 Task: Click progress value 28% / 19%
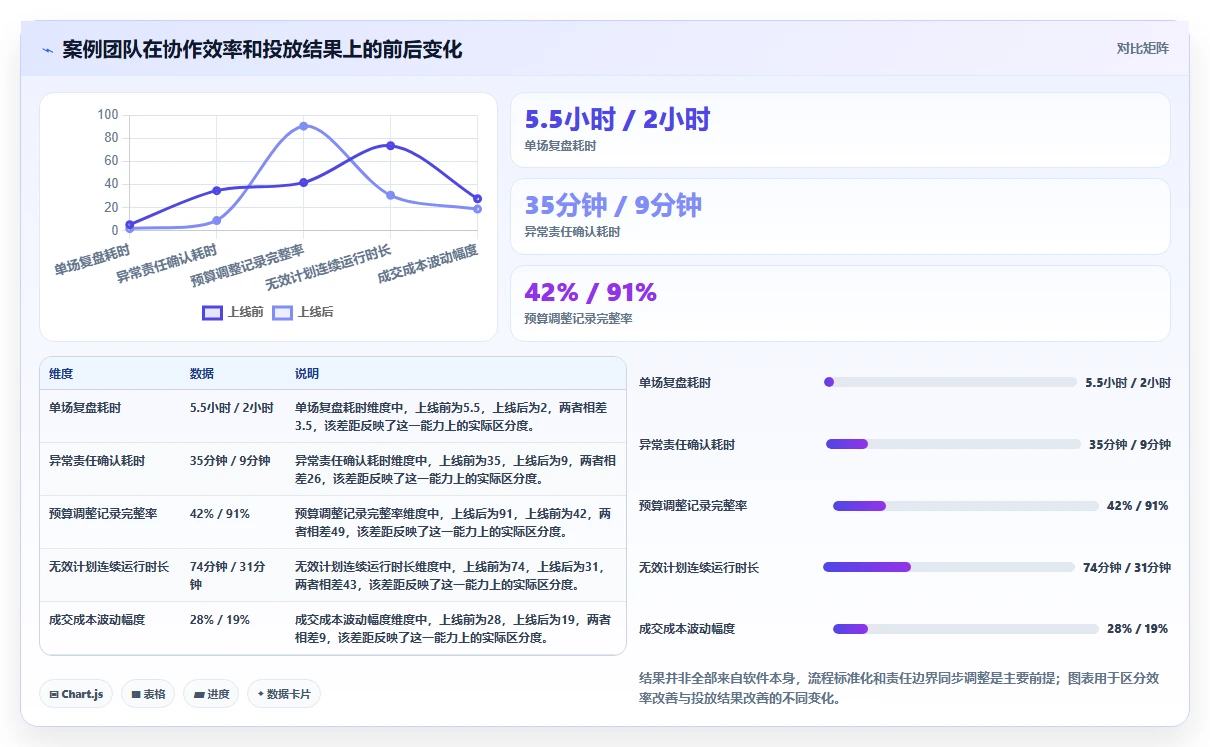pyautogui.click(x=1137, y=629)
